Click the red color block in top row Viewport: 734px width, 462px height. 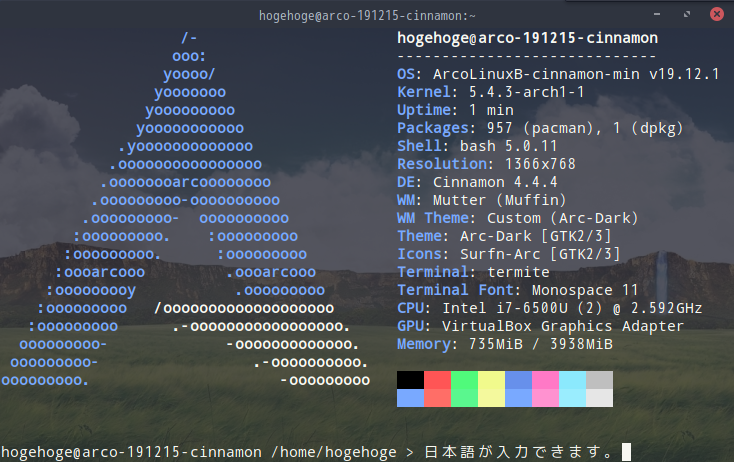[438, 380]
